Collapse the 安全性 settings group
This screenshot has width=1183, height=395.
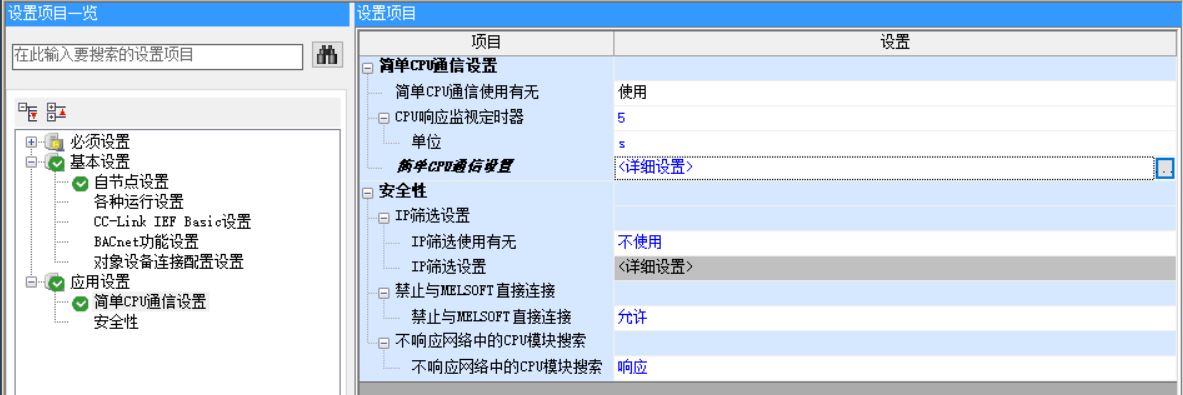[x=367, y=193]
